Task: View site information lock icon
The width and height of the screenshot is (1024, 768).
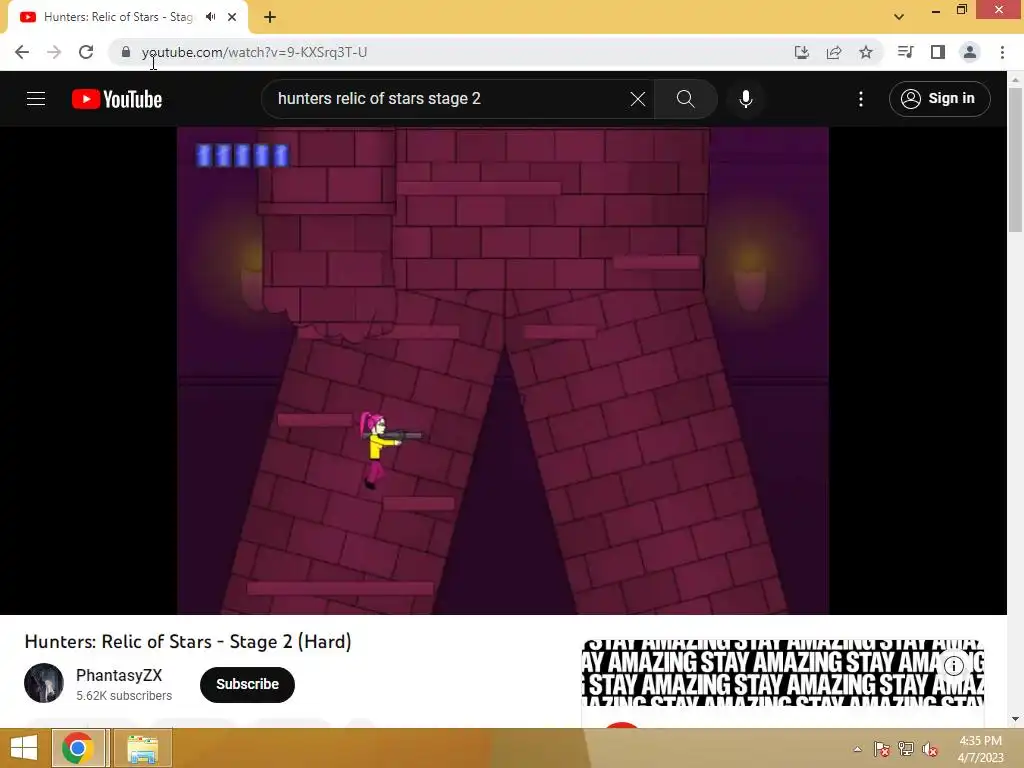Action: 126,52
